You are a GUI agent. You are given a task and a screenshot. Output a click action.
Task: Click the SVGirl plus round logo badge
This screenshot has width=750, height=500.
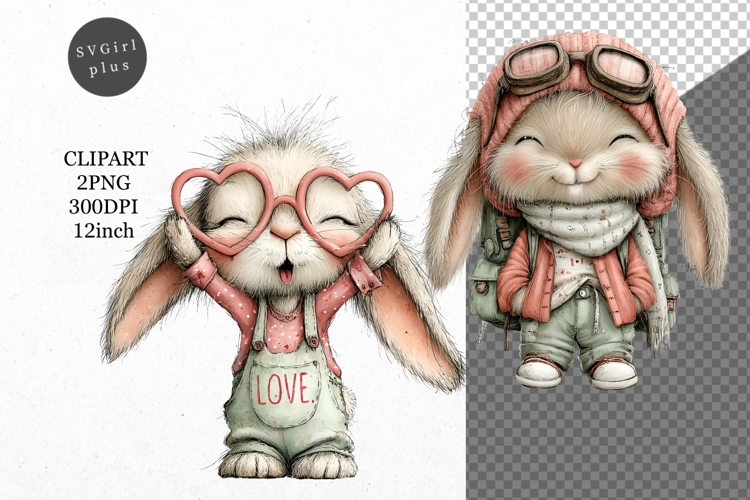click(x=107, y=56)
